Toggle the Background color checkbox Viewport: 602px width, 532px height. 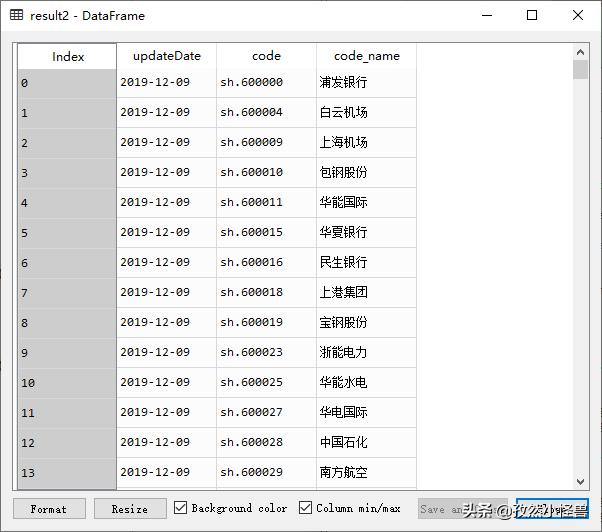pyautogui.click(x=180, y=507)
